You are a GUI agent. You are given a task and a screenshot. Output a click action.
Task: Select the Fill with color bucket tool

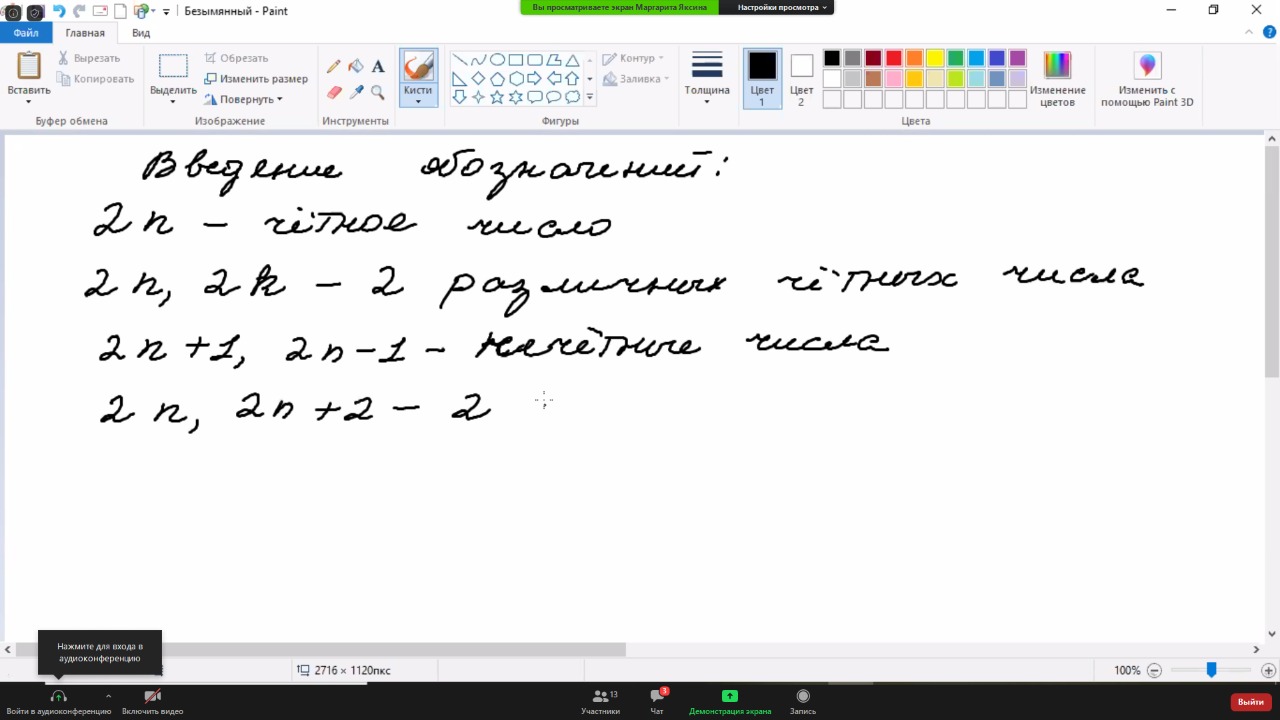point(356,67)
